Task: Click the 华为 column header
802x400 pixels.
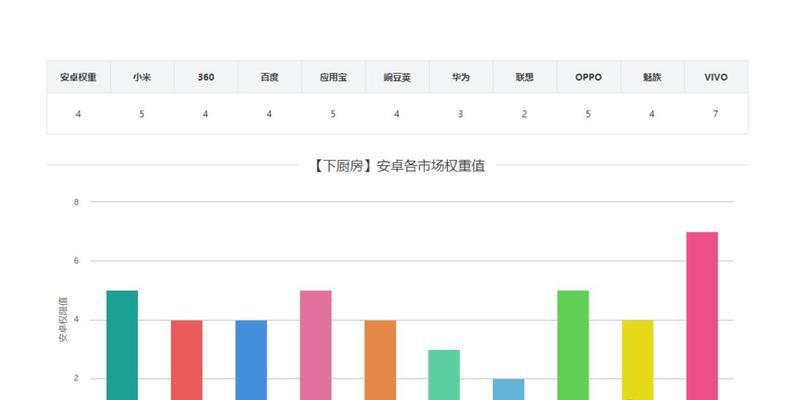Action: coord(461,77)
